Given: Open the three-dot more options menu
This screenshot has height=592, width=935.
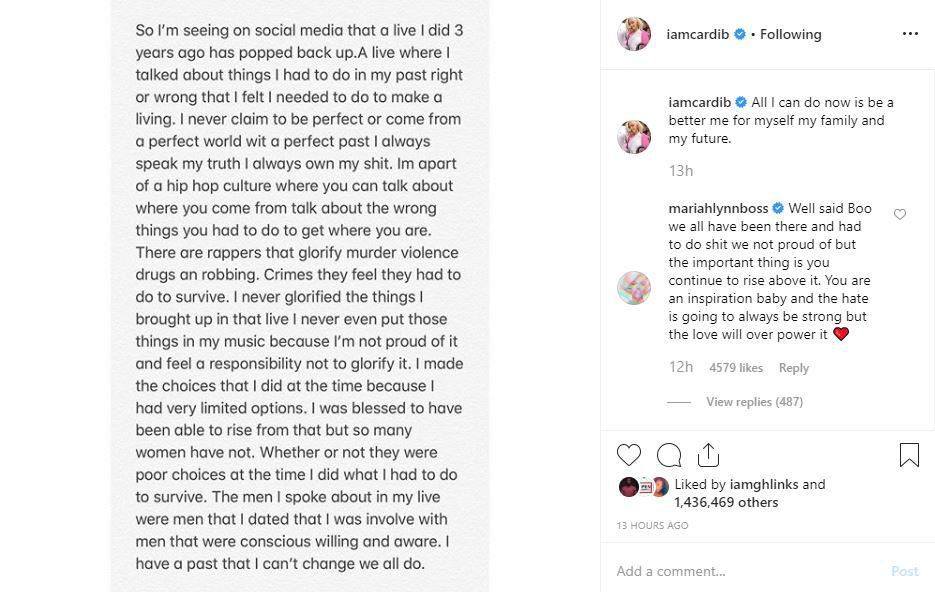Looking at the screenshot, I should tap(909, 34).
